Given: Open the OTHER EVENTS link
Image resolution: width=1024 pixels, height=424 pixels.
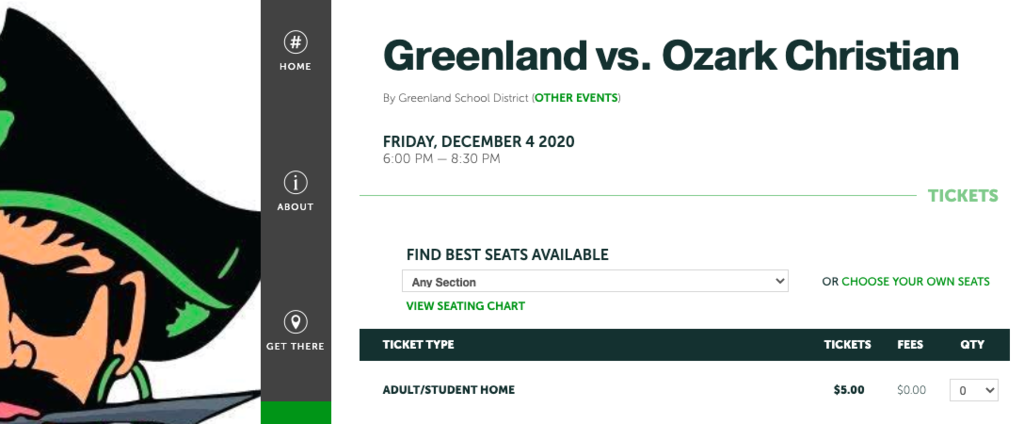Looking at the screenshot, I should point(576,98).
